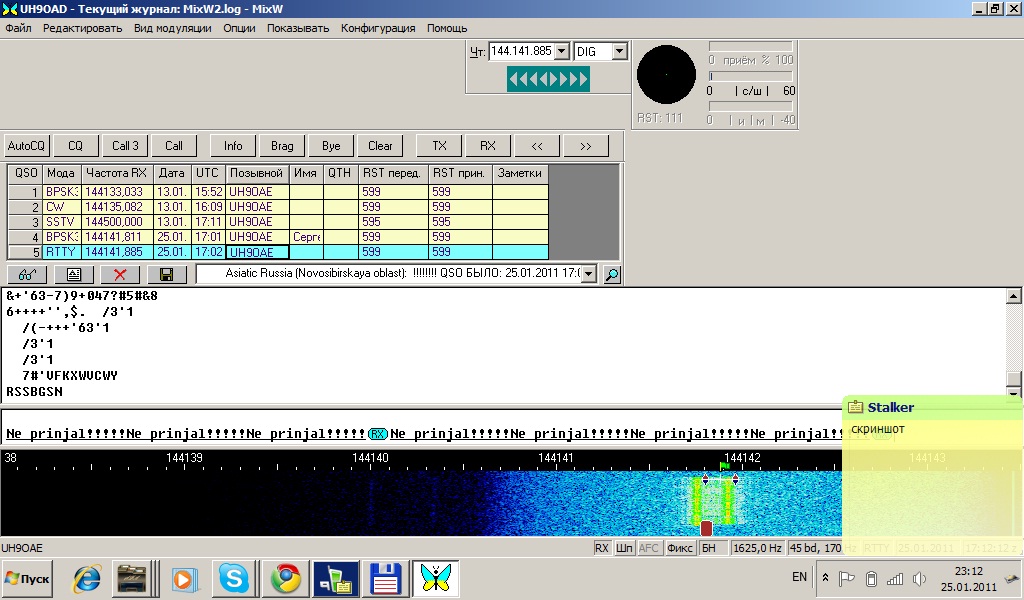Click the red RTTY marker on the waterfall
The width and height of the screenshot is (1024, 600).
tap(706, 527)
